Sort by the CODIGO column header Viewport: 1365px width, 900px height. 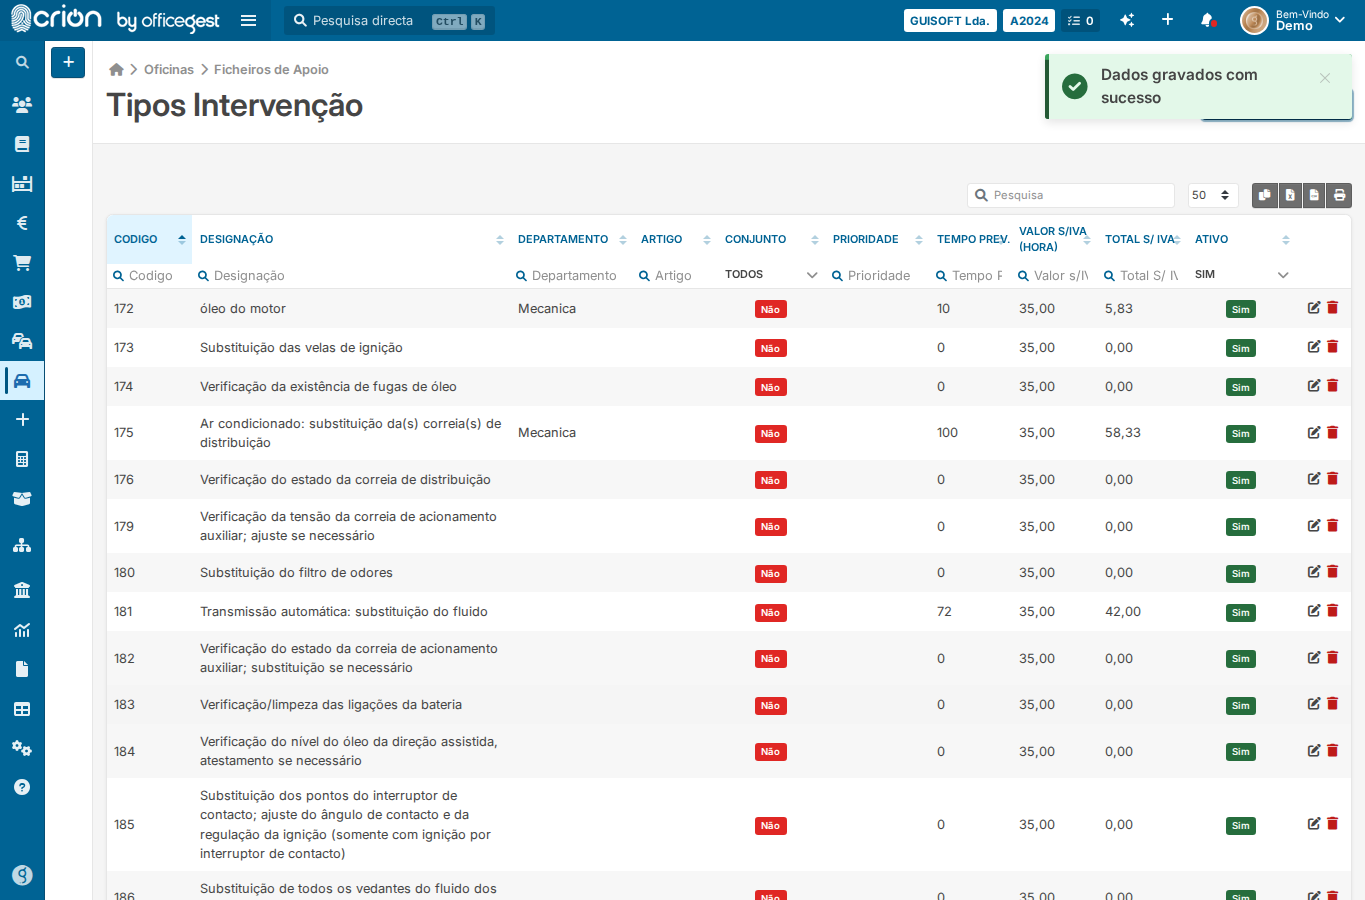pos(149,239)
